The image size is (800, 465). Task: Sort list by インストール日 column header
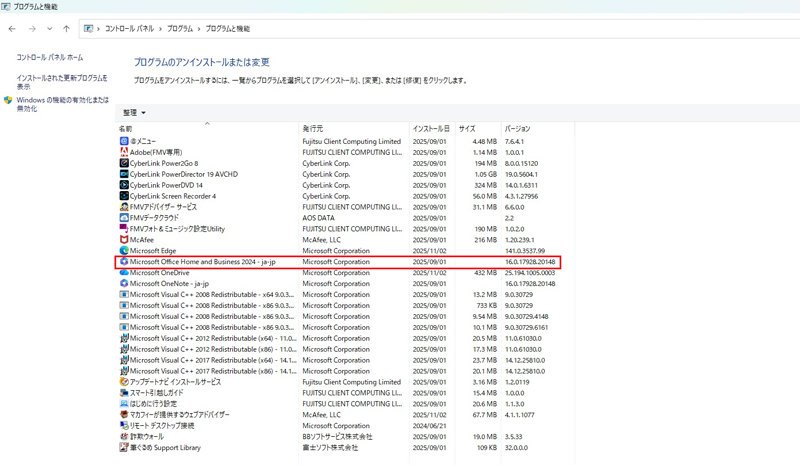[431, 129]
